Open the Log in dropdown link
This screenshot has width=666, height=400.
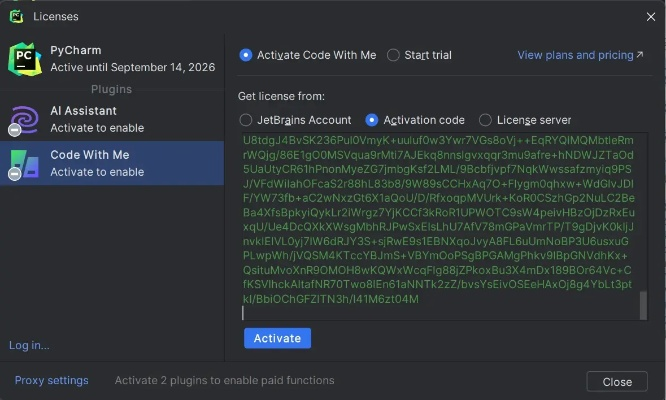[x=29, y=345]
